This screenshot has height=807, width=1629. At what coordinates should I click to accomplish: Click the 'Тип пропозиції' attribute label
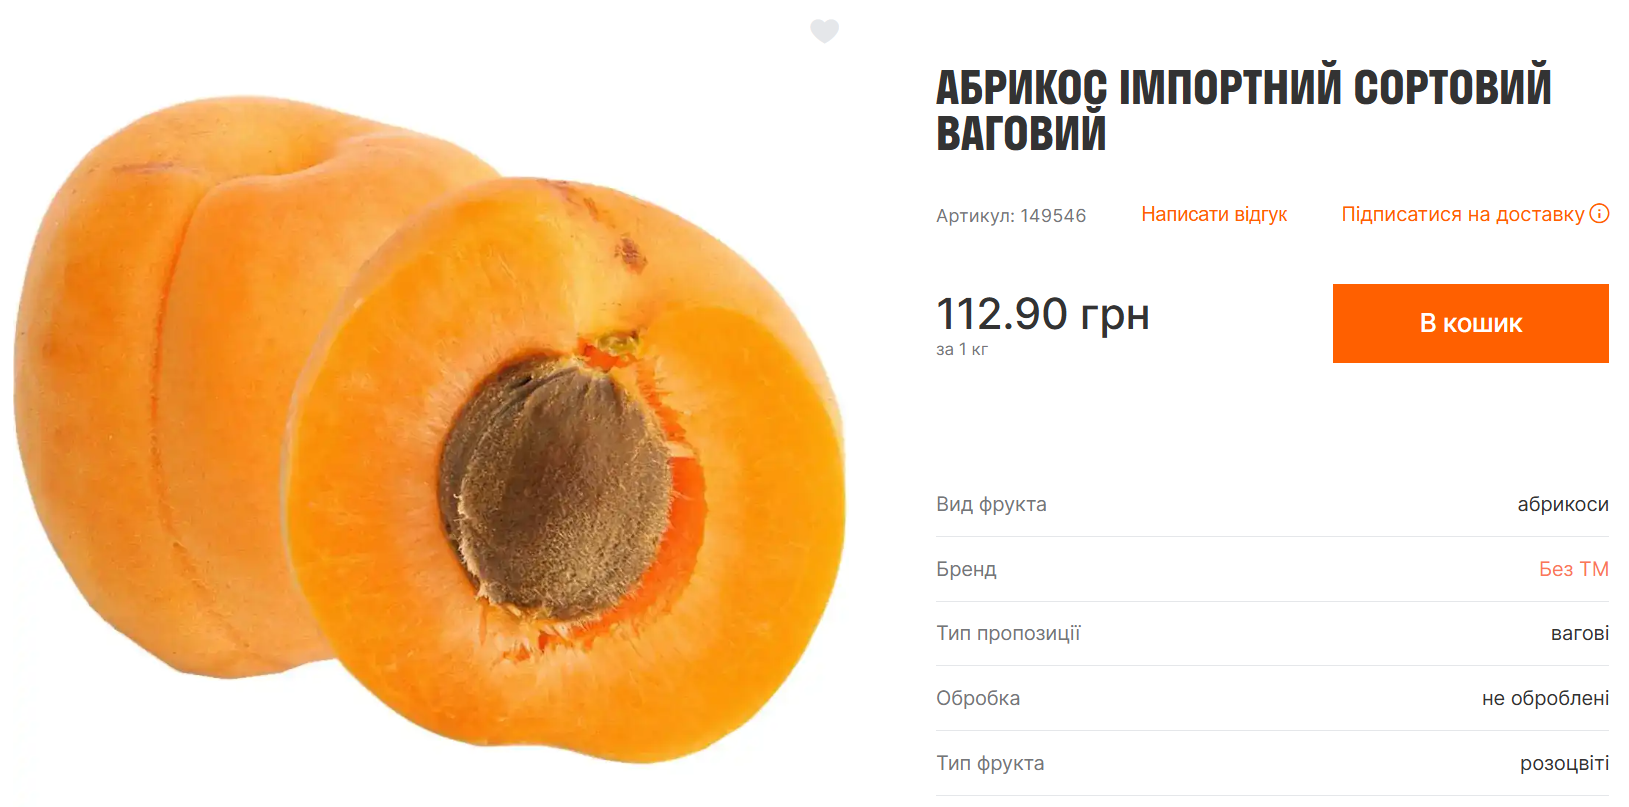coord(1008,633)
